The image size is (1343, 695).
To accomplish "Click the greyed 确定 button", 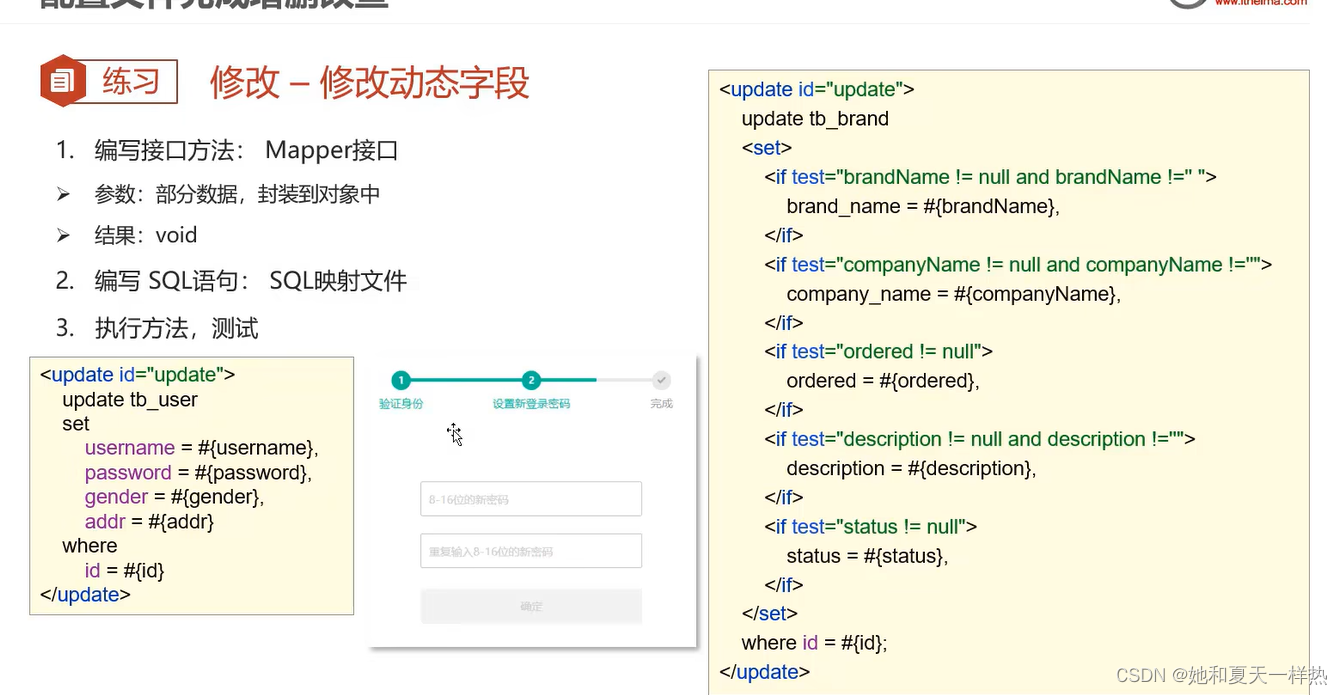I will click(x=531, y=606).
